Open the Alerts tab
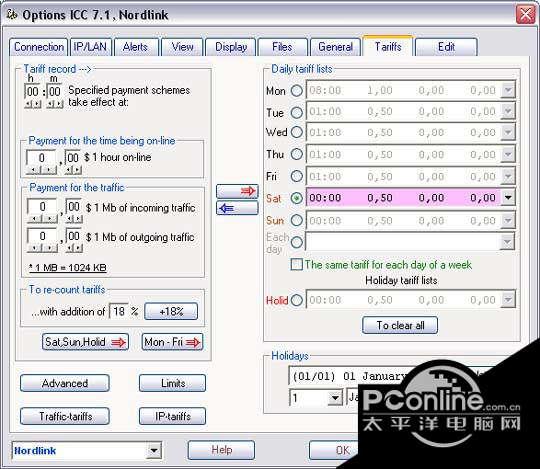540x469 pixels. point(135,47)
